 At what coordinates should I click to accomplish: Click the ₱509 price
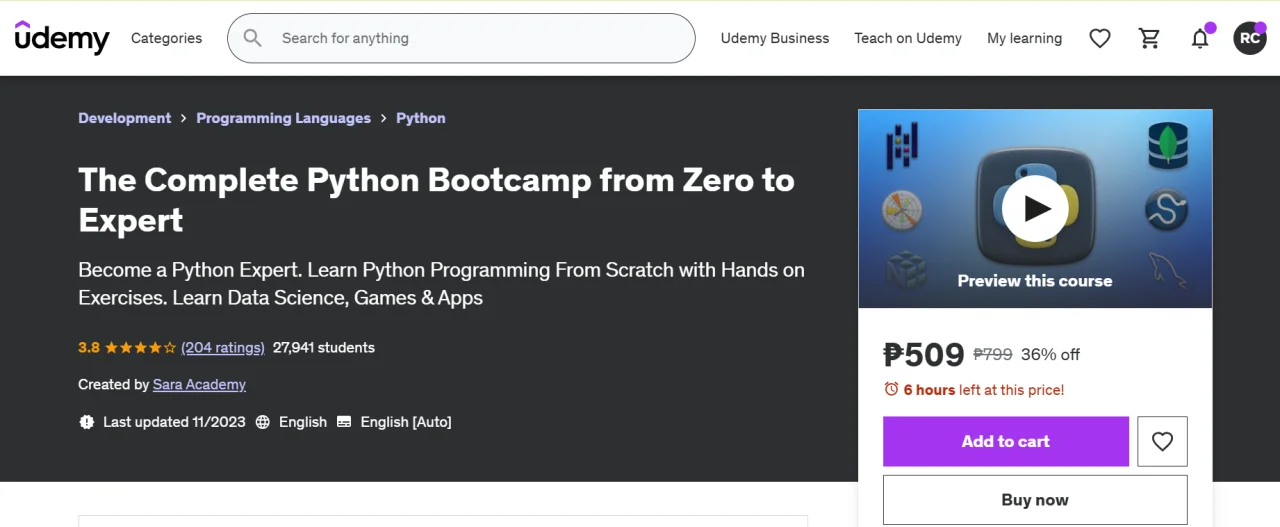pyautogui.click(x=924, y=354)
